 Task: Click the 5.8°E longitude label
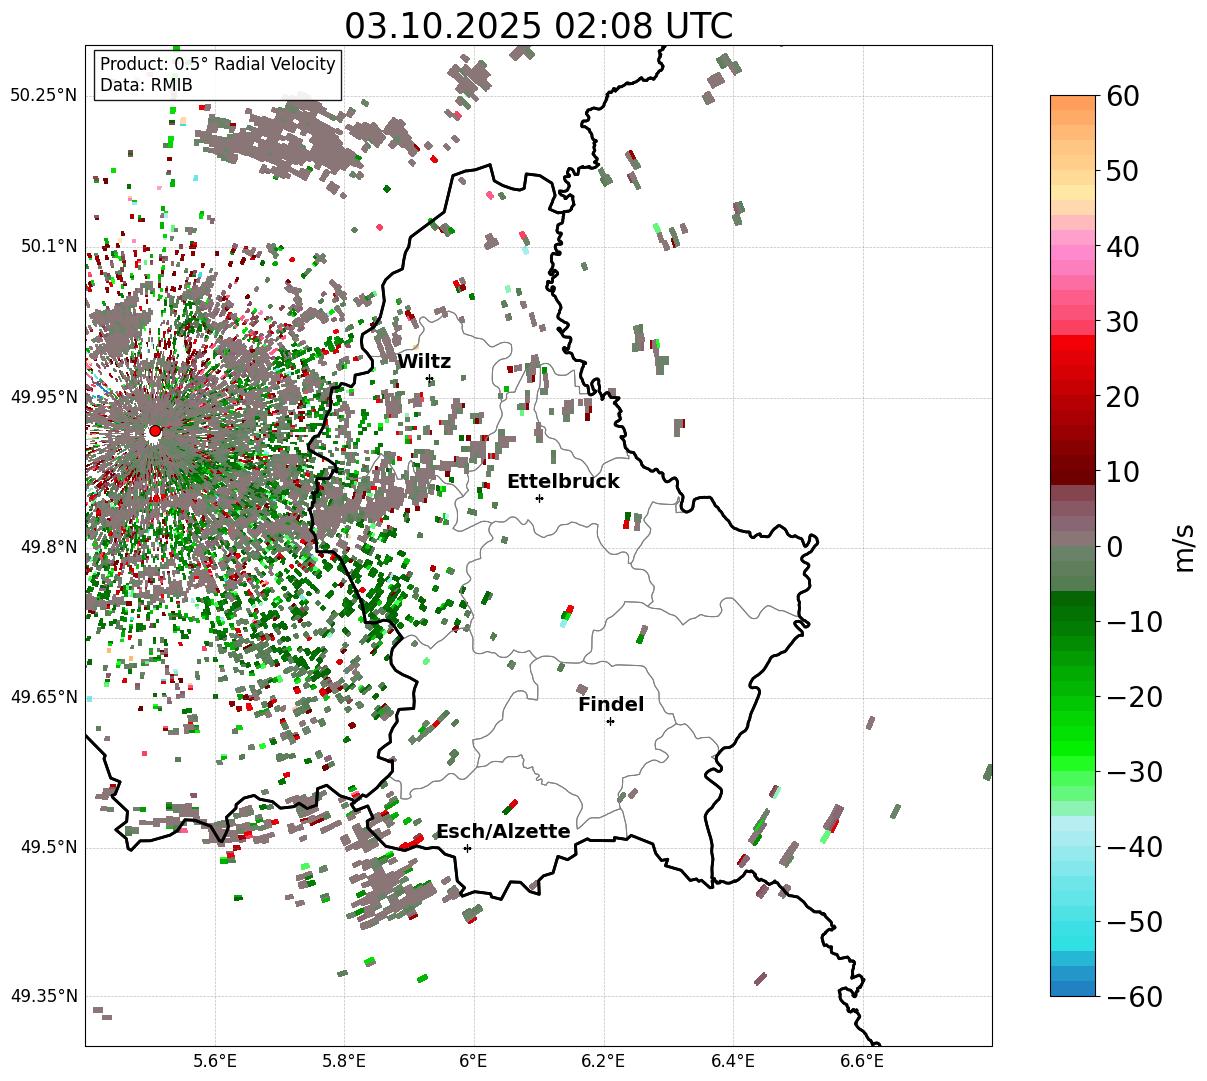345,1061
